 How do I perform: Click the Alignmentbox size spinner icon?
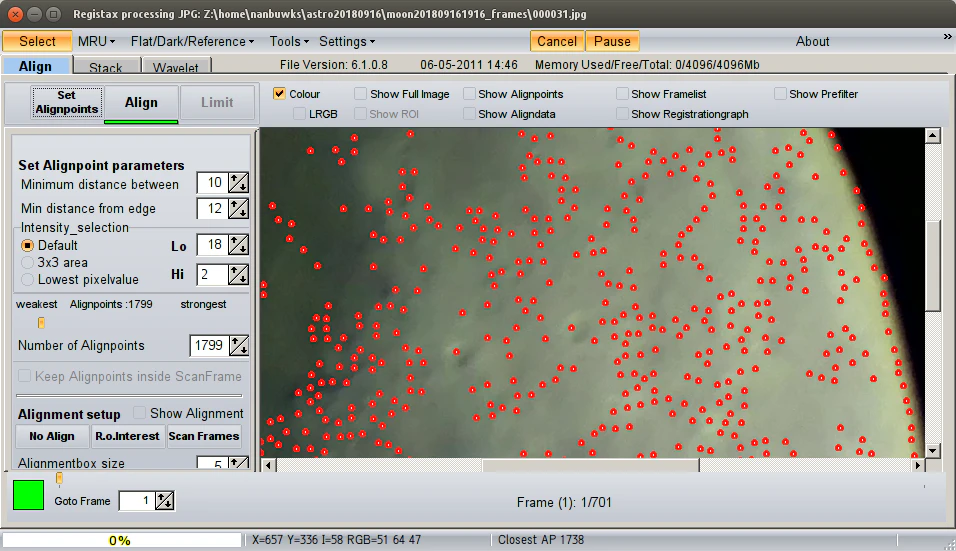pyautogui.click(x=238, y=463)
